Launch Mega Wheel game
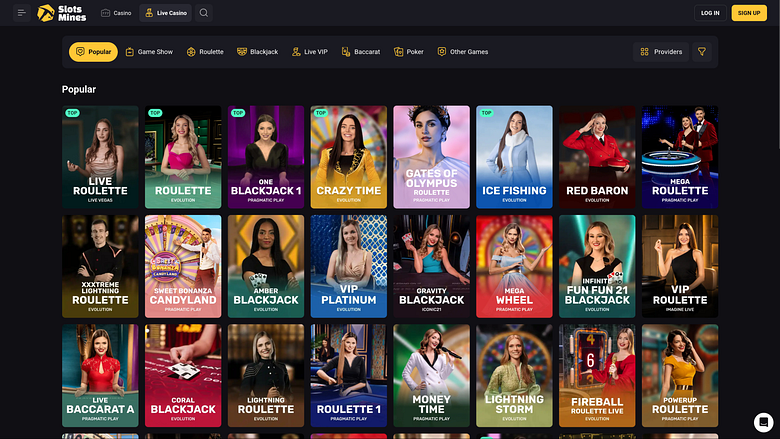The image size is (780, 439). coord(514,266)
